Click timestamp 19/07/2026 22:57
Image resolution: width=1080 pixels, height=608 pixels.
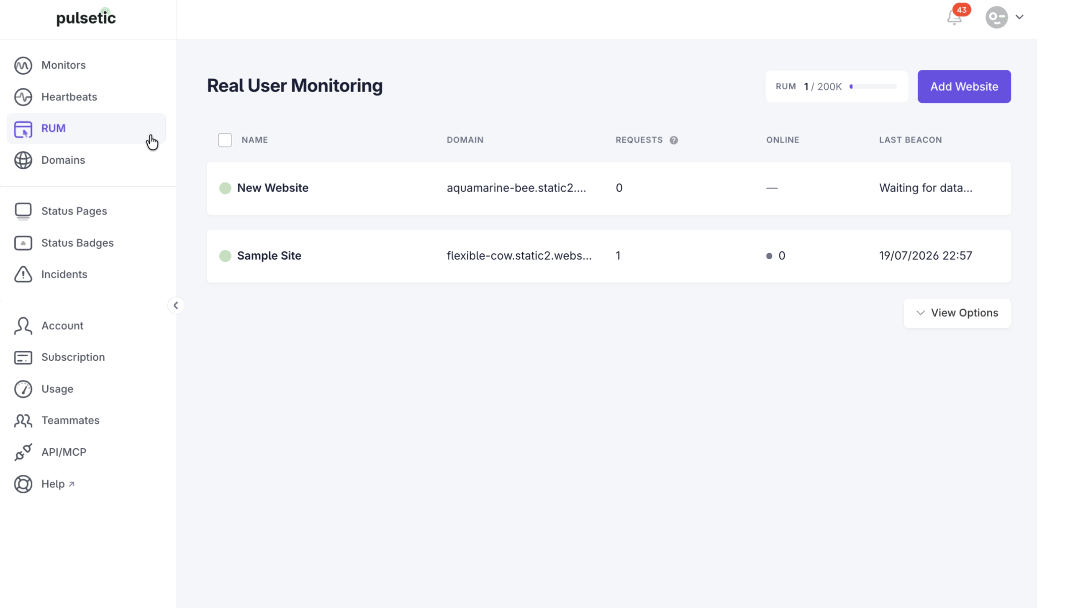click(926, 256)
